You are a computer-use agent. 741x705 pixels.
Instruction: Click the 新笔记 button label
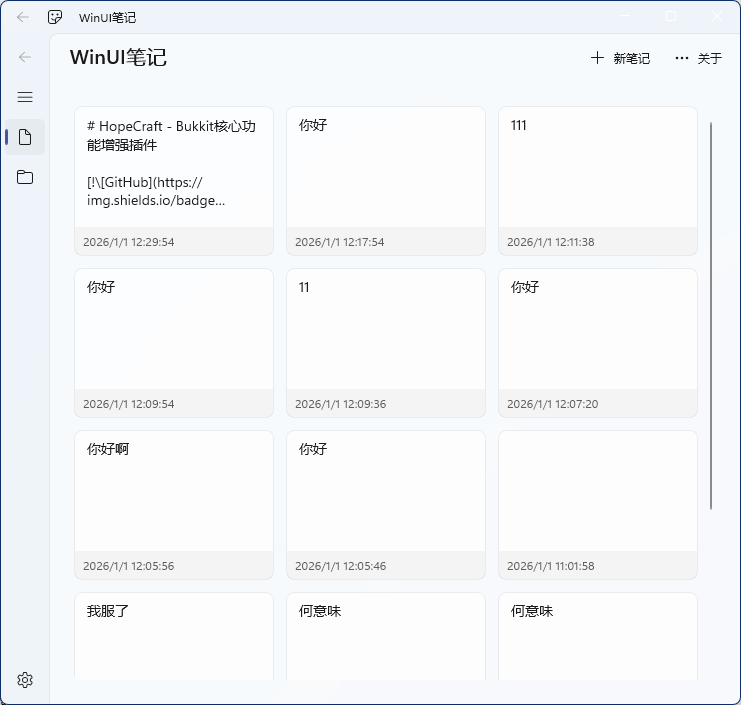pyautogui.click(x=631, y=58)
